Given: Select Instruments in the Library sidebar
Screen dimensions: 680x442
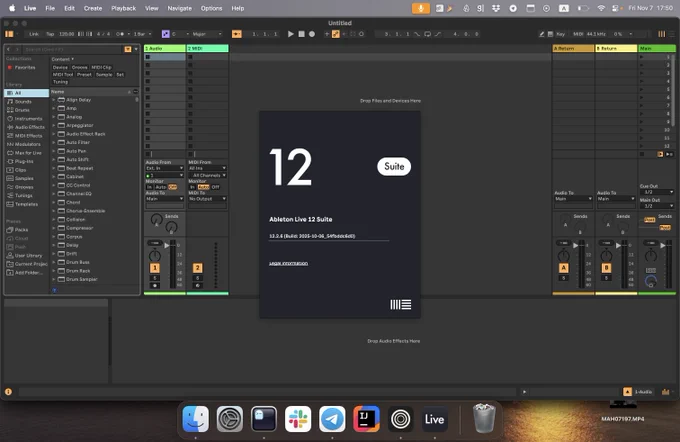Looking at the screenshot, I should click(x=29, y=118).
